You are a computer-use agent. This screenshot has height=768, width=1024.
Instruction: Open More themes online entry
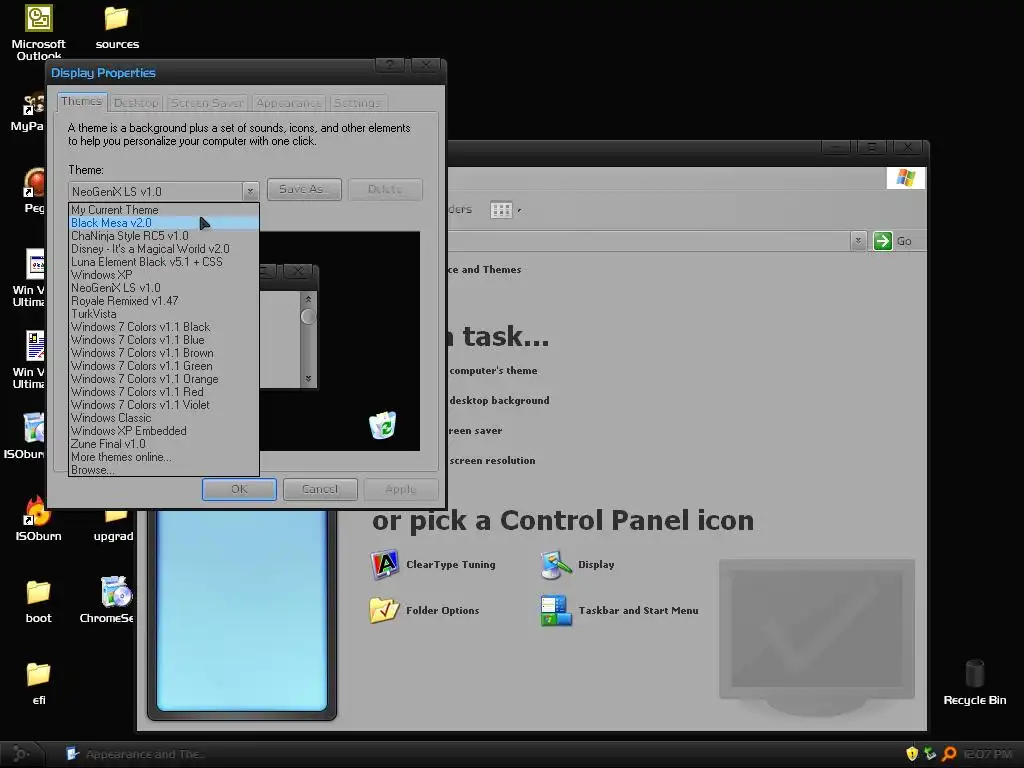(164, 457)
